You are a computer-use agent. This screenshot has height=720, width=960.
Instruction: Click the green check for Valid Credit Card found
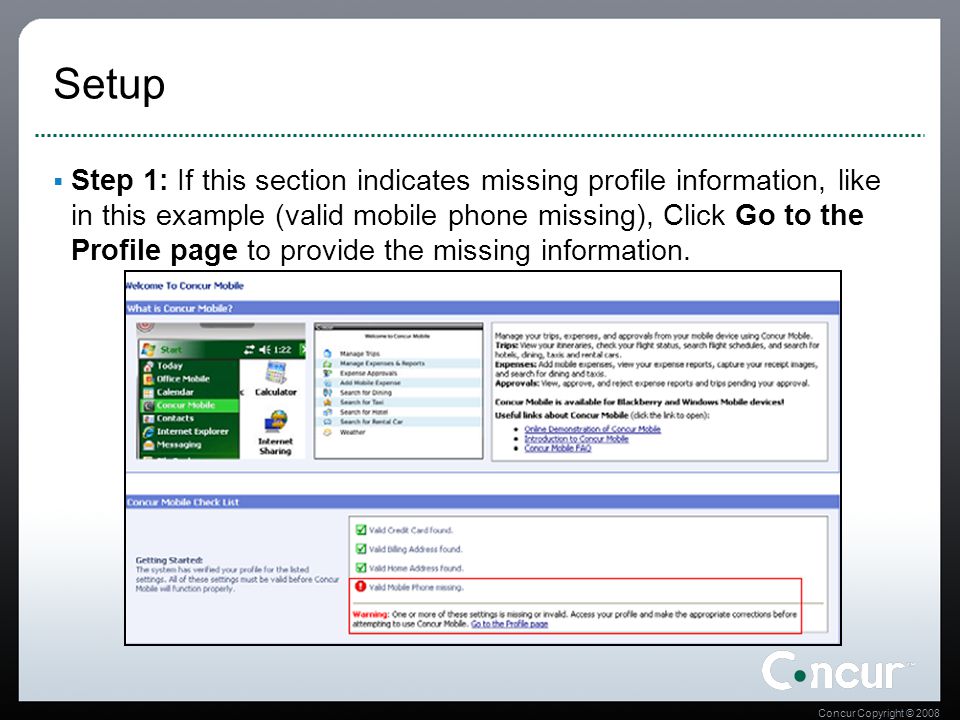tap(361, 530)
